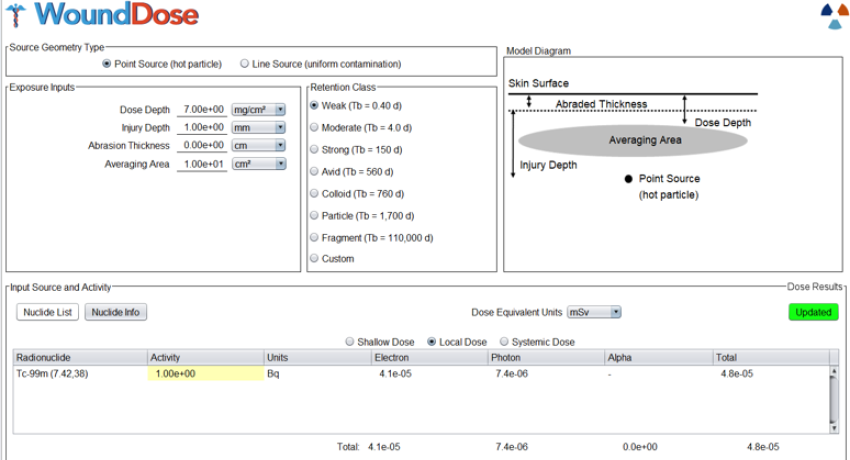Edit the Averaging Area value field
Viewport: 850px width, 460px height.
point(202,164)
